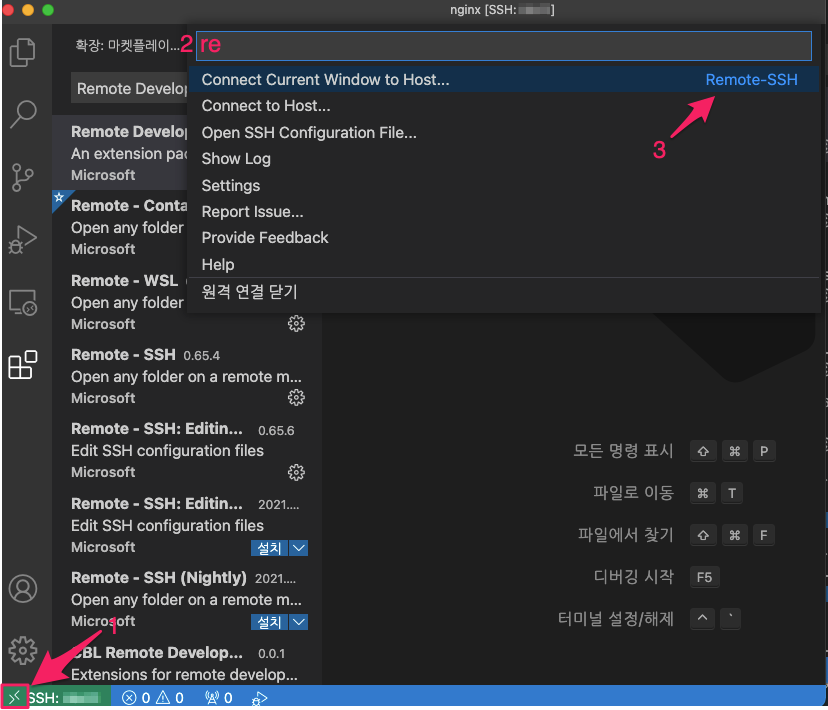Open the Remote Explorer view
The height and width of the screenshot is (710, 828).
click(23, 302)
